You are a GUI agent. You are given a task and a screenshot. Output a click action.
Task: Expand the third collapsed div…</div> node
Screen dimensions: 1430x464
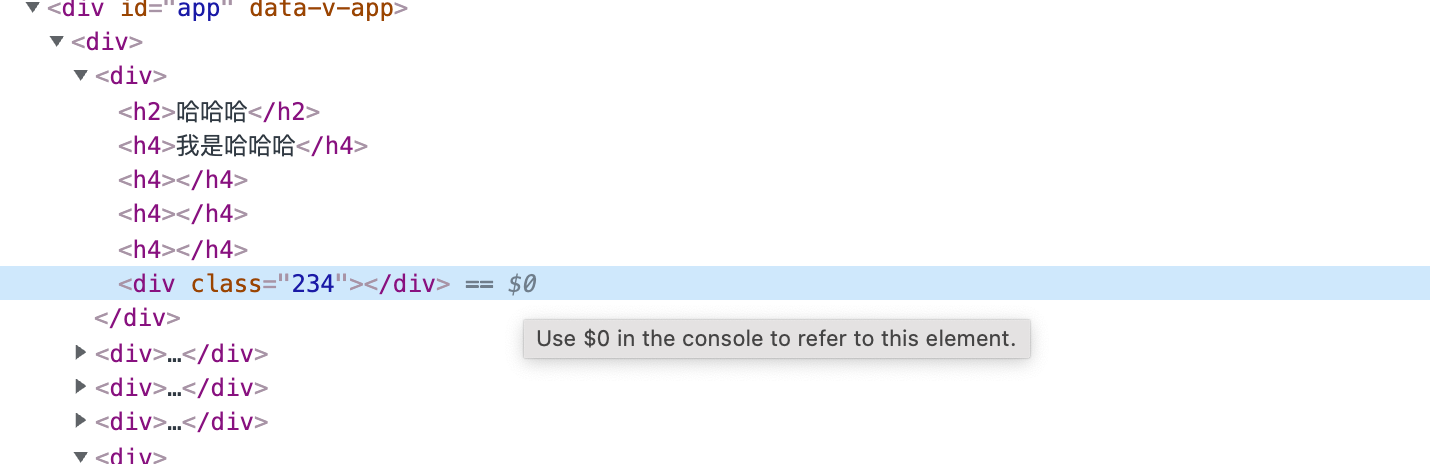(81, 421)
